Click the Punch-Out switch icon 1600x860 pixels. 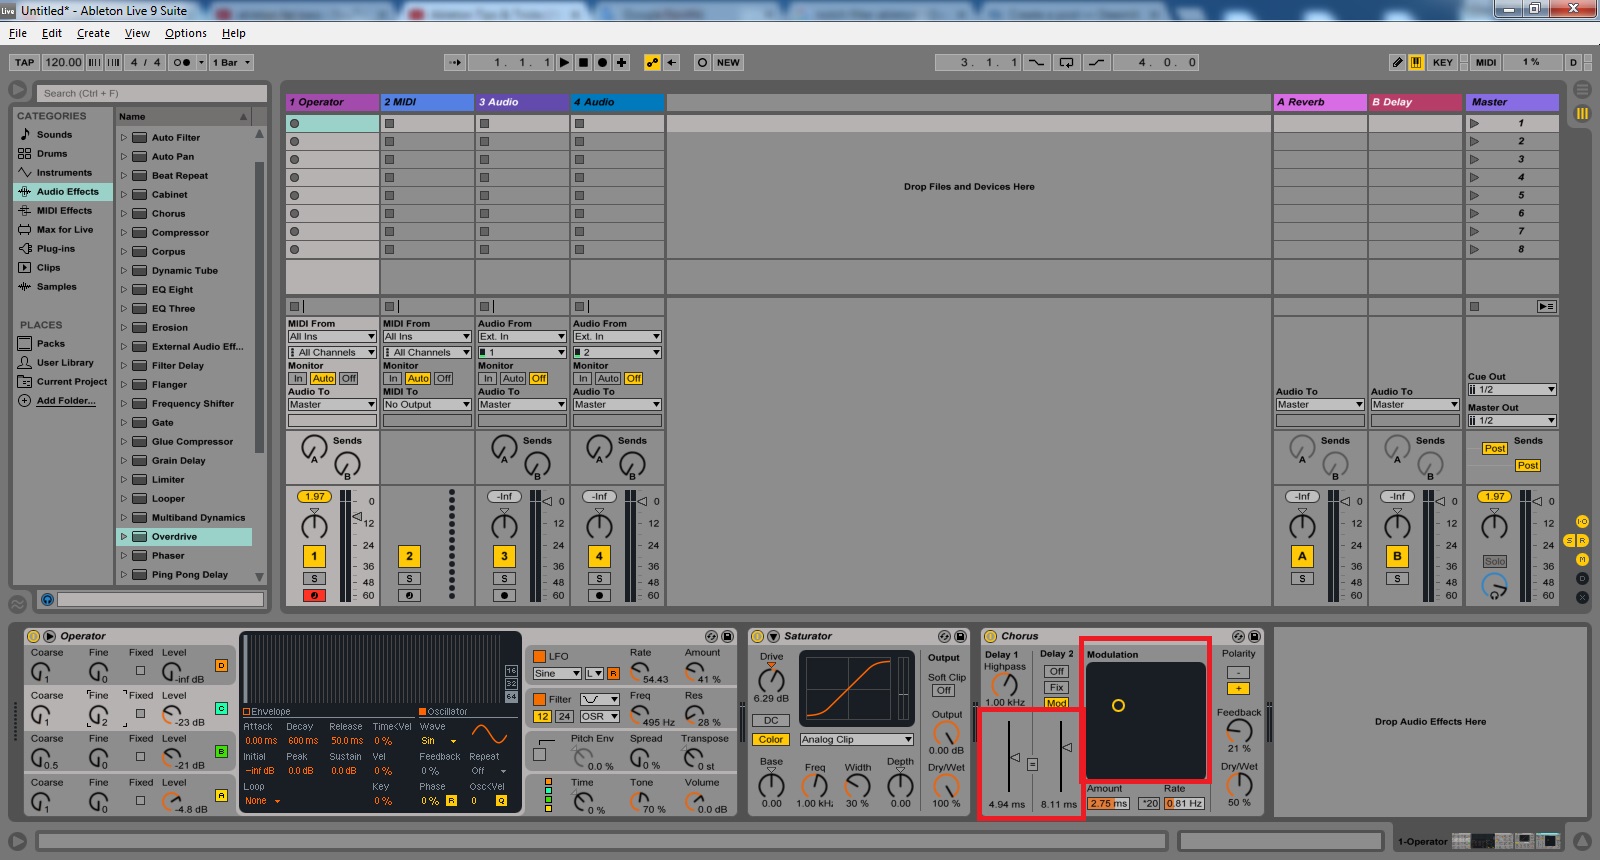(x=1097, y=62)
